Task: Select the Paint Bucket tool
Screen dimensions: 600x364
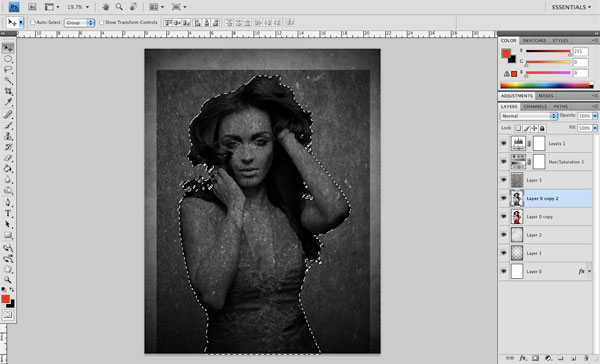Action: tap(8, 169)
